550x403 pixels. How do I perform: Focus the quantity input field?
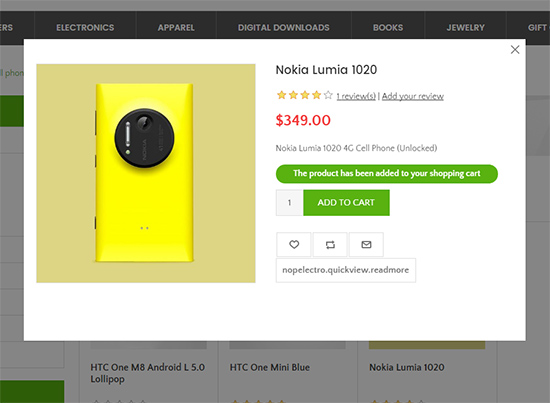pyautogui.click(x=289, y=203)
